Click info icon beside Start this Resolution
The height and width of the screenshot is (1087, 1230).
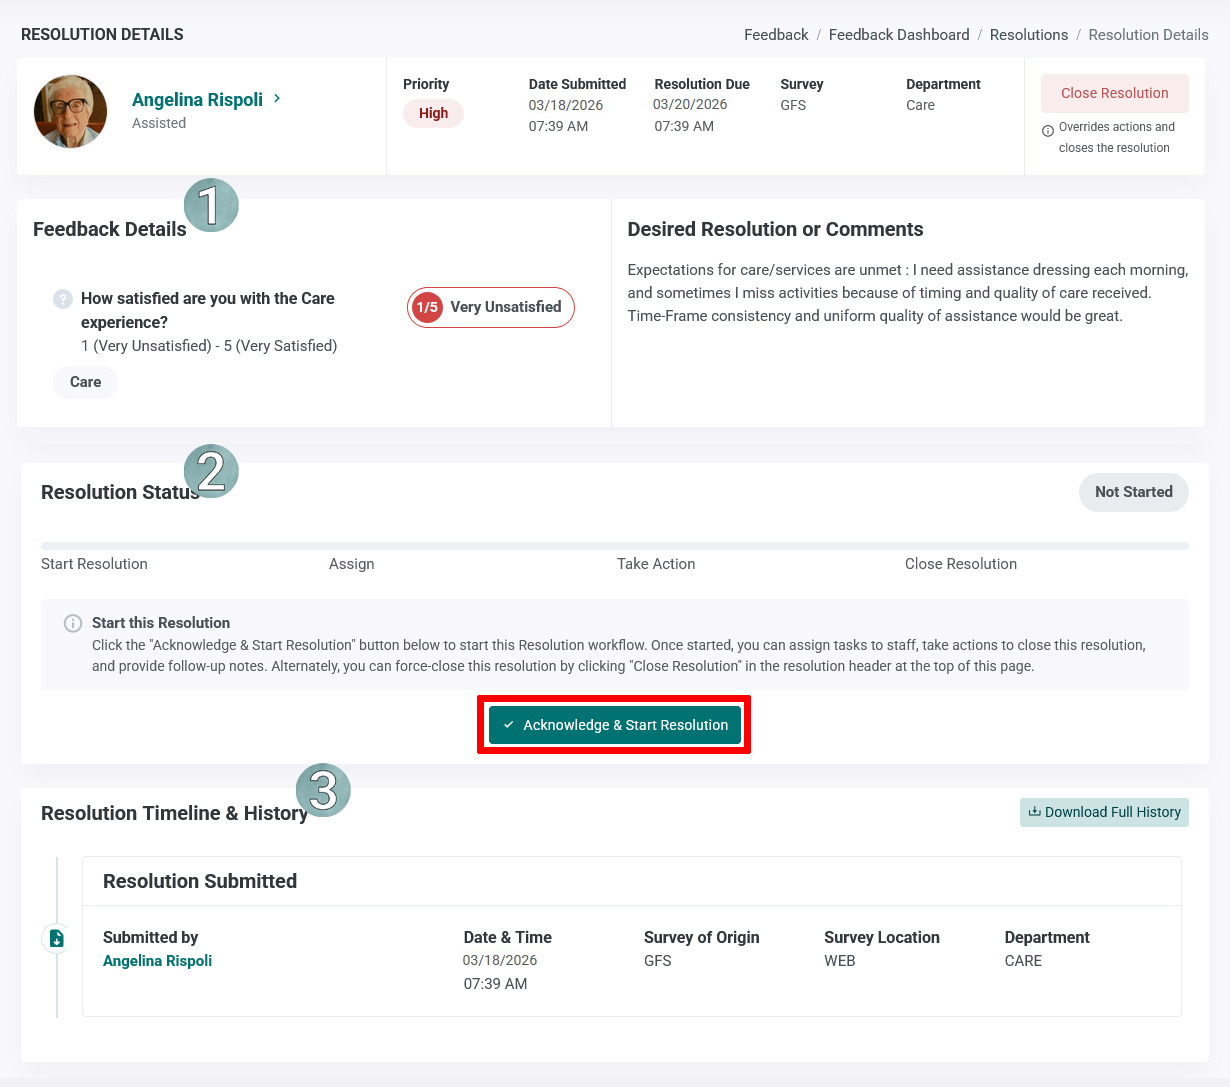73,623
